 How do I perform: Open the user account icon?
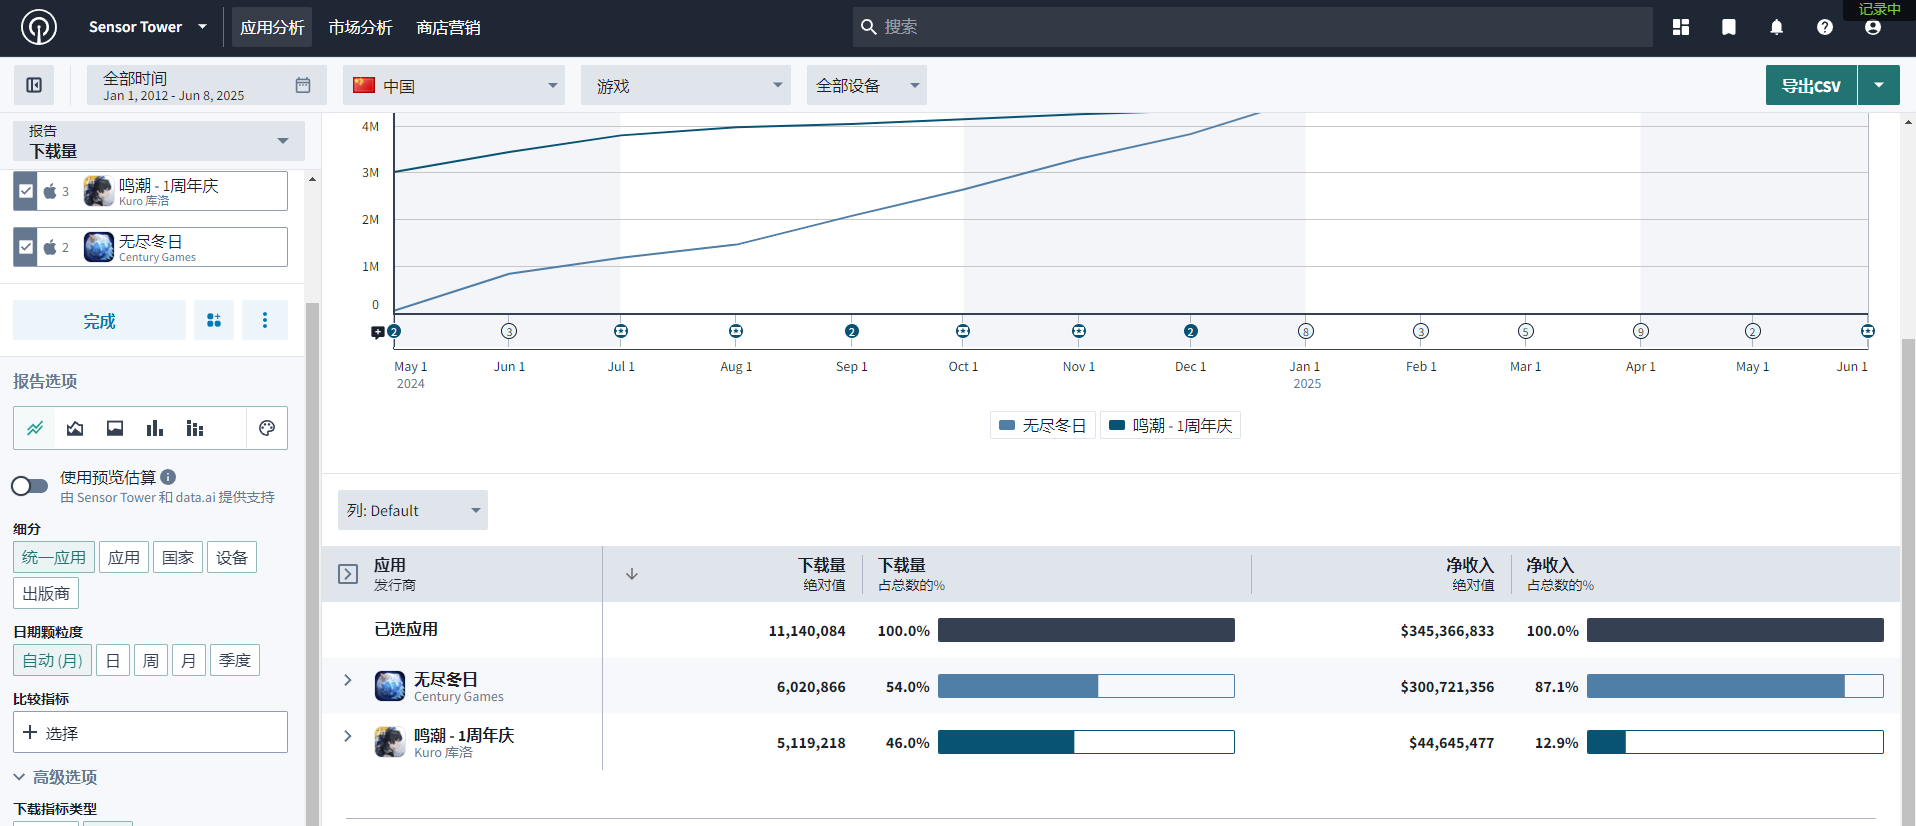[x=1873, y=28]
